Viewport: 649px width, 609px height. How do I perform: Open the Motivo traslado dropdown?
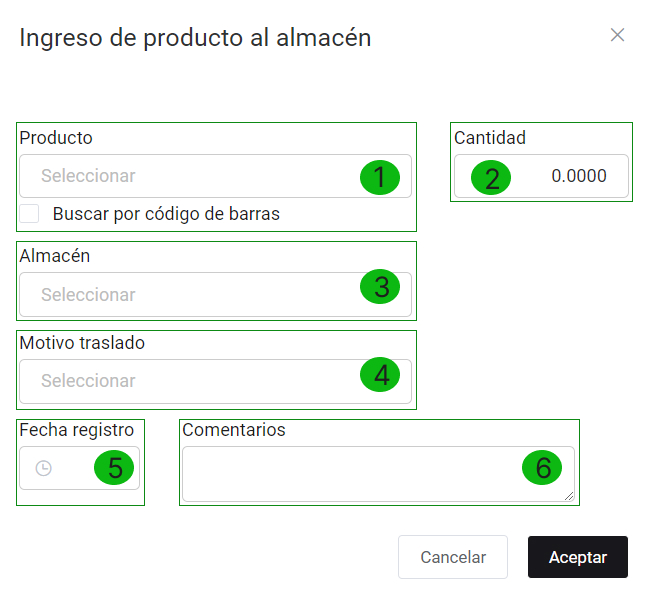coord(190,381)
